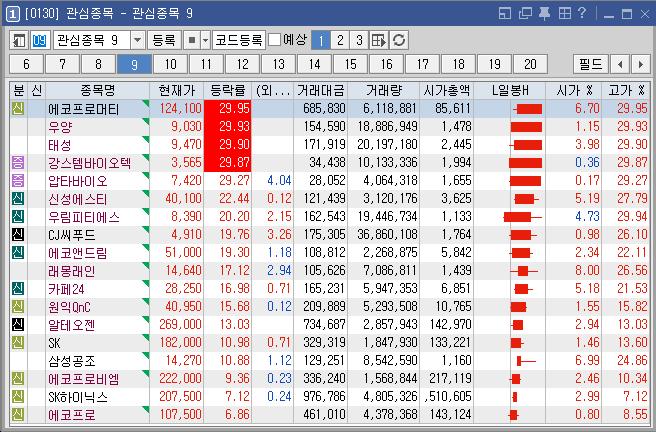
Task: Click the 시가총액 column header
Action: (446, 90)
